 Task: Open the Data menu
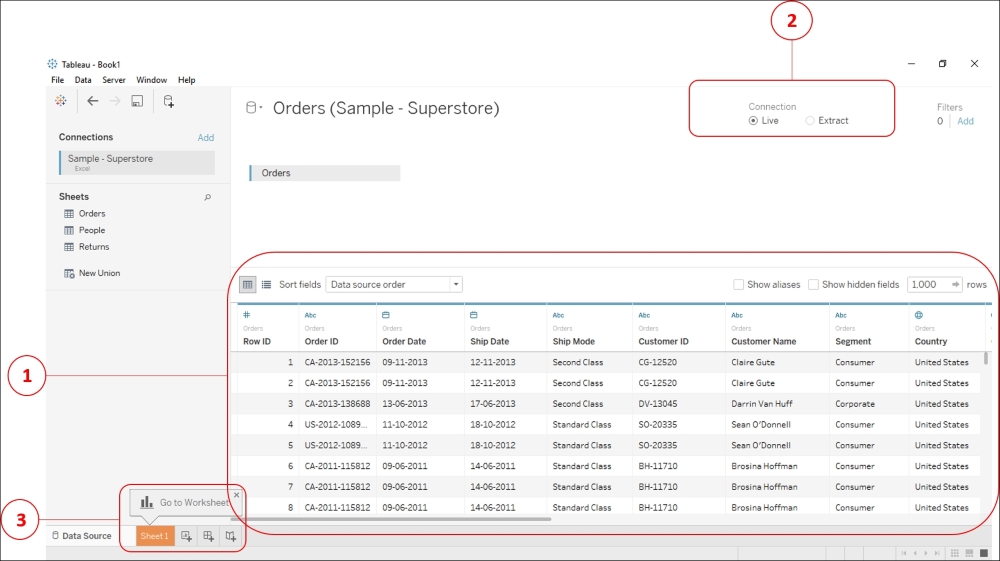tap(83, 80)
